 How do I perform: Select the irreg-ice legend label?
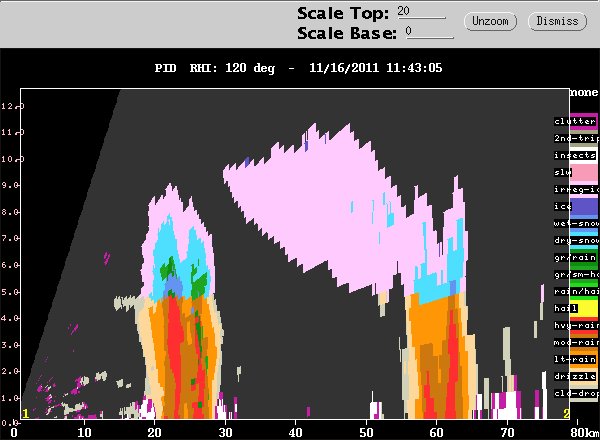click(x=576, y=189)
